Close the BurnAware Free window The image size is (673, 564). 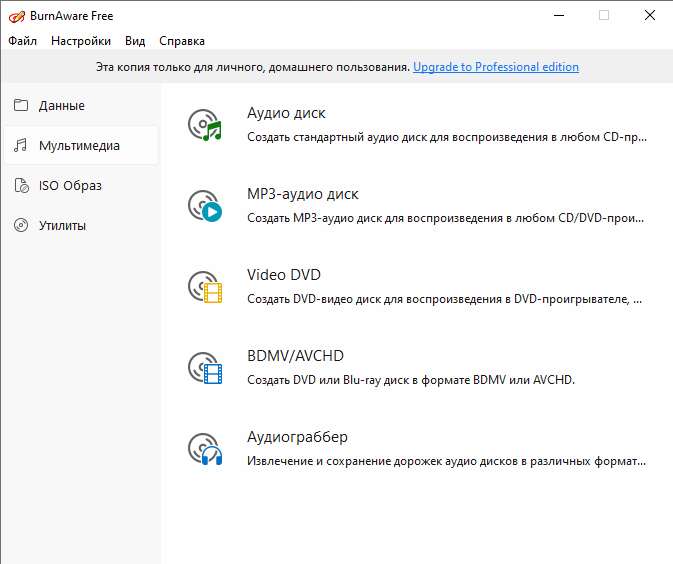[x=650, y=15]
